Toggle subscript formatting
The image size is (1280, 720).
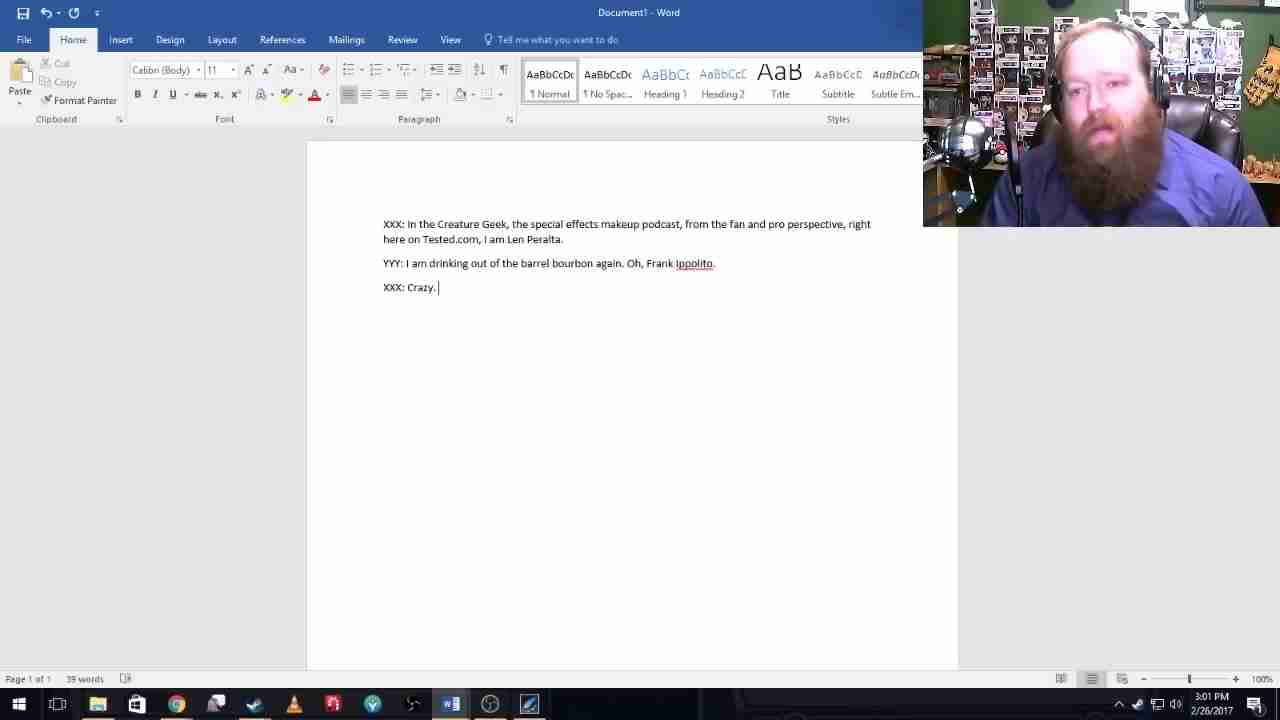tap(219, 94)
